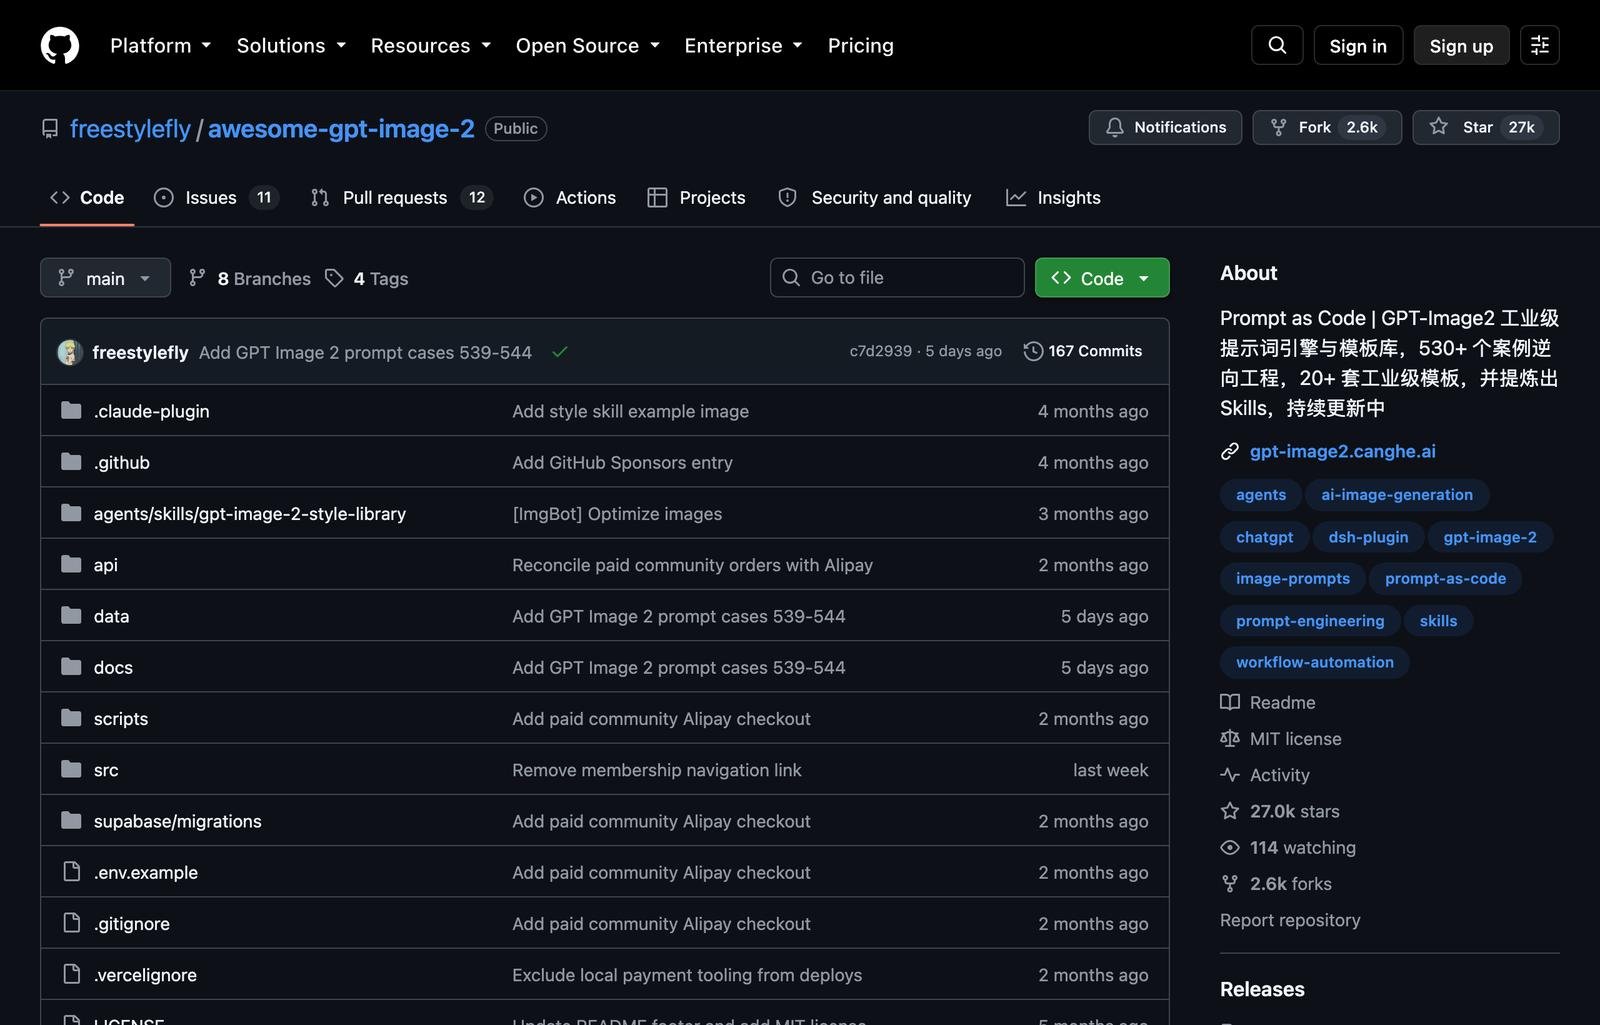Click the folder icon for .claude-plugin
Screen dimensions: 1600x1025
click(71, 411)
